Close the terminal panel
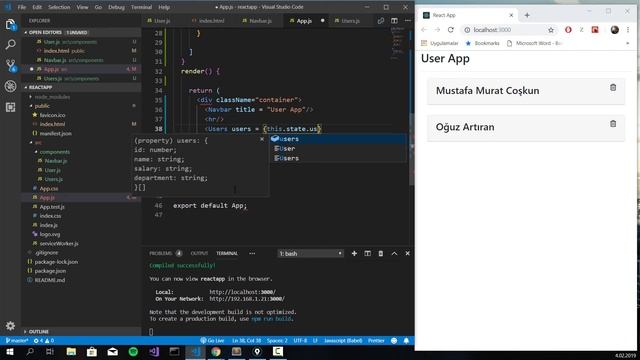This screenshot has width=640, height=360. tap(407, 253)
